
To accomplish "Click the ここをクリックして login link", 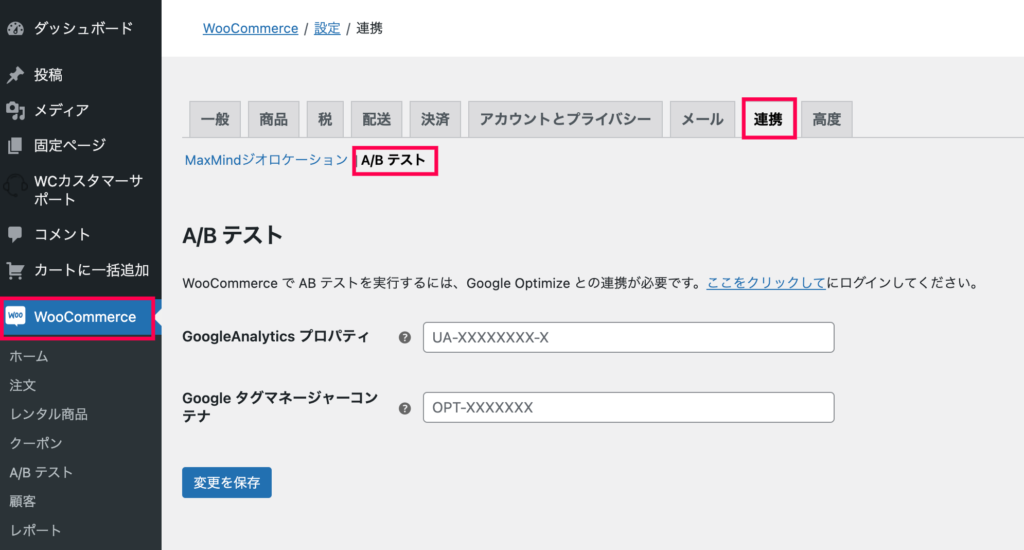I will (766, 283).
